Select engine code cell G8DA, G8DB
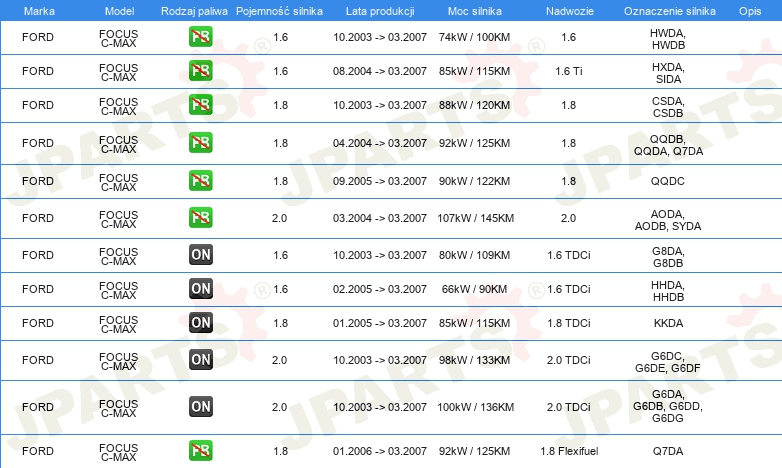The image size is (782, 468). [668, 257]
